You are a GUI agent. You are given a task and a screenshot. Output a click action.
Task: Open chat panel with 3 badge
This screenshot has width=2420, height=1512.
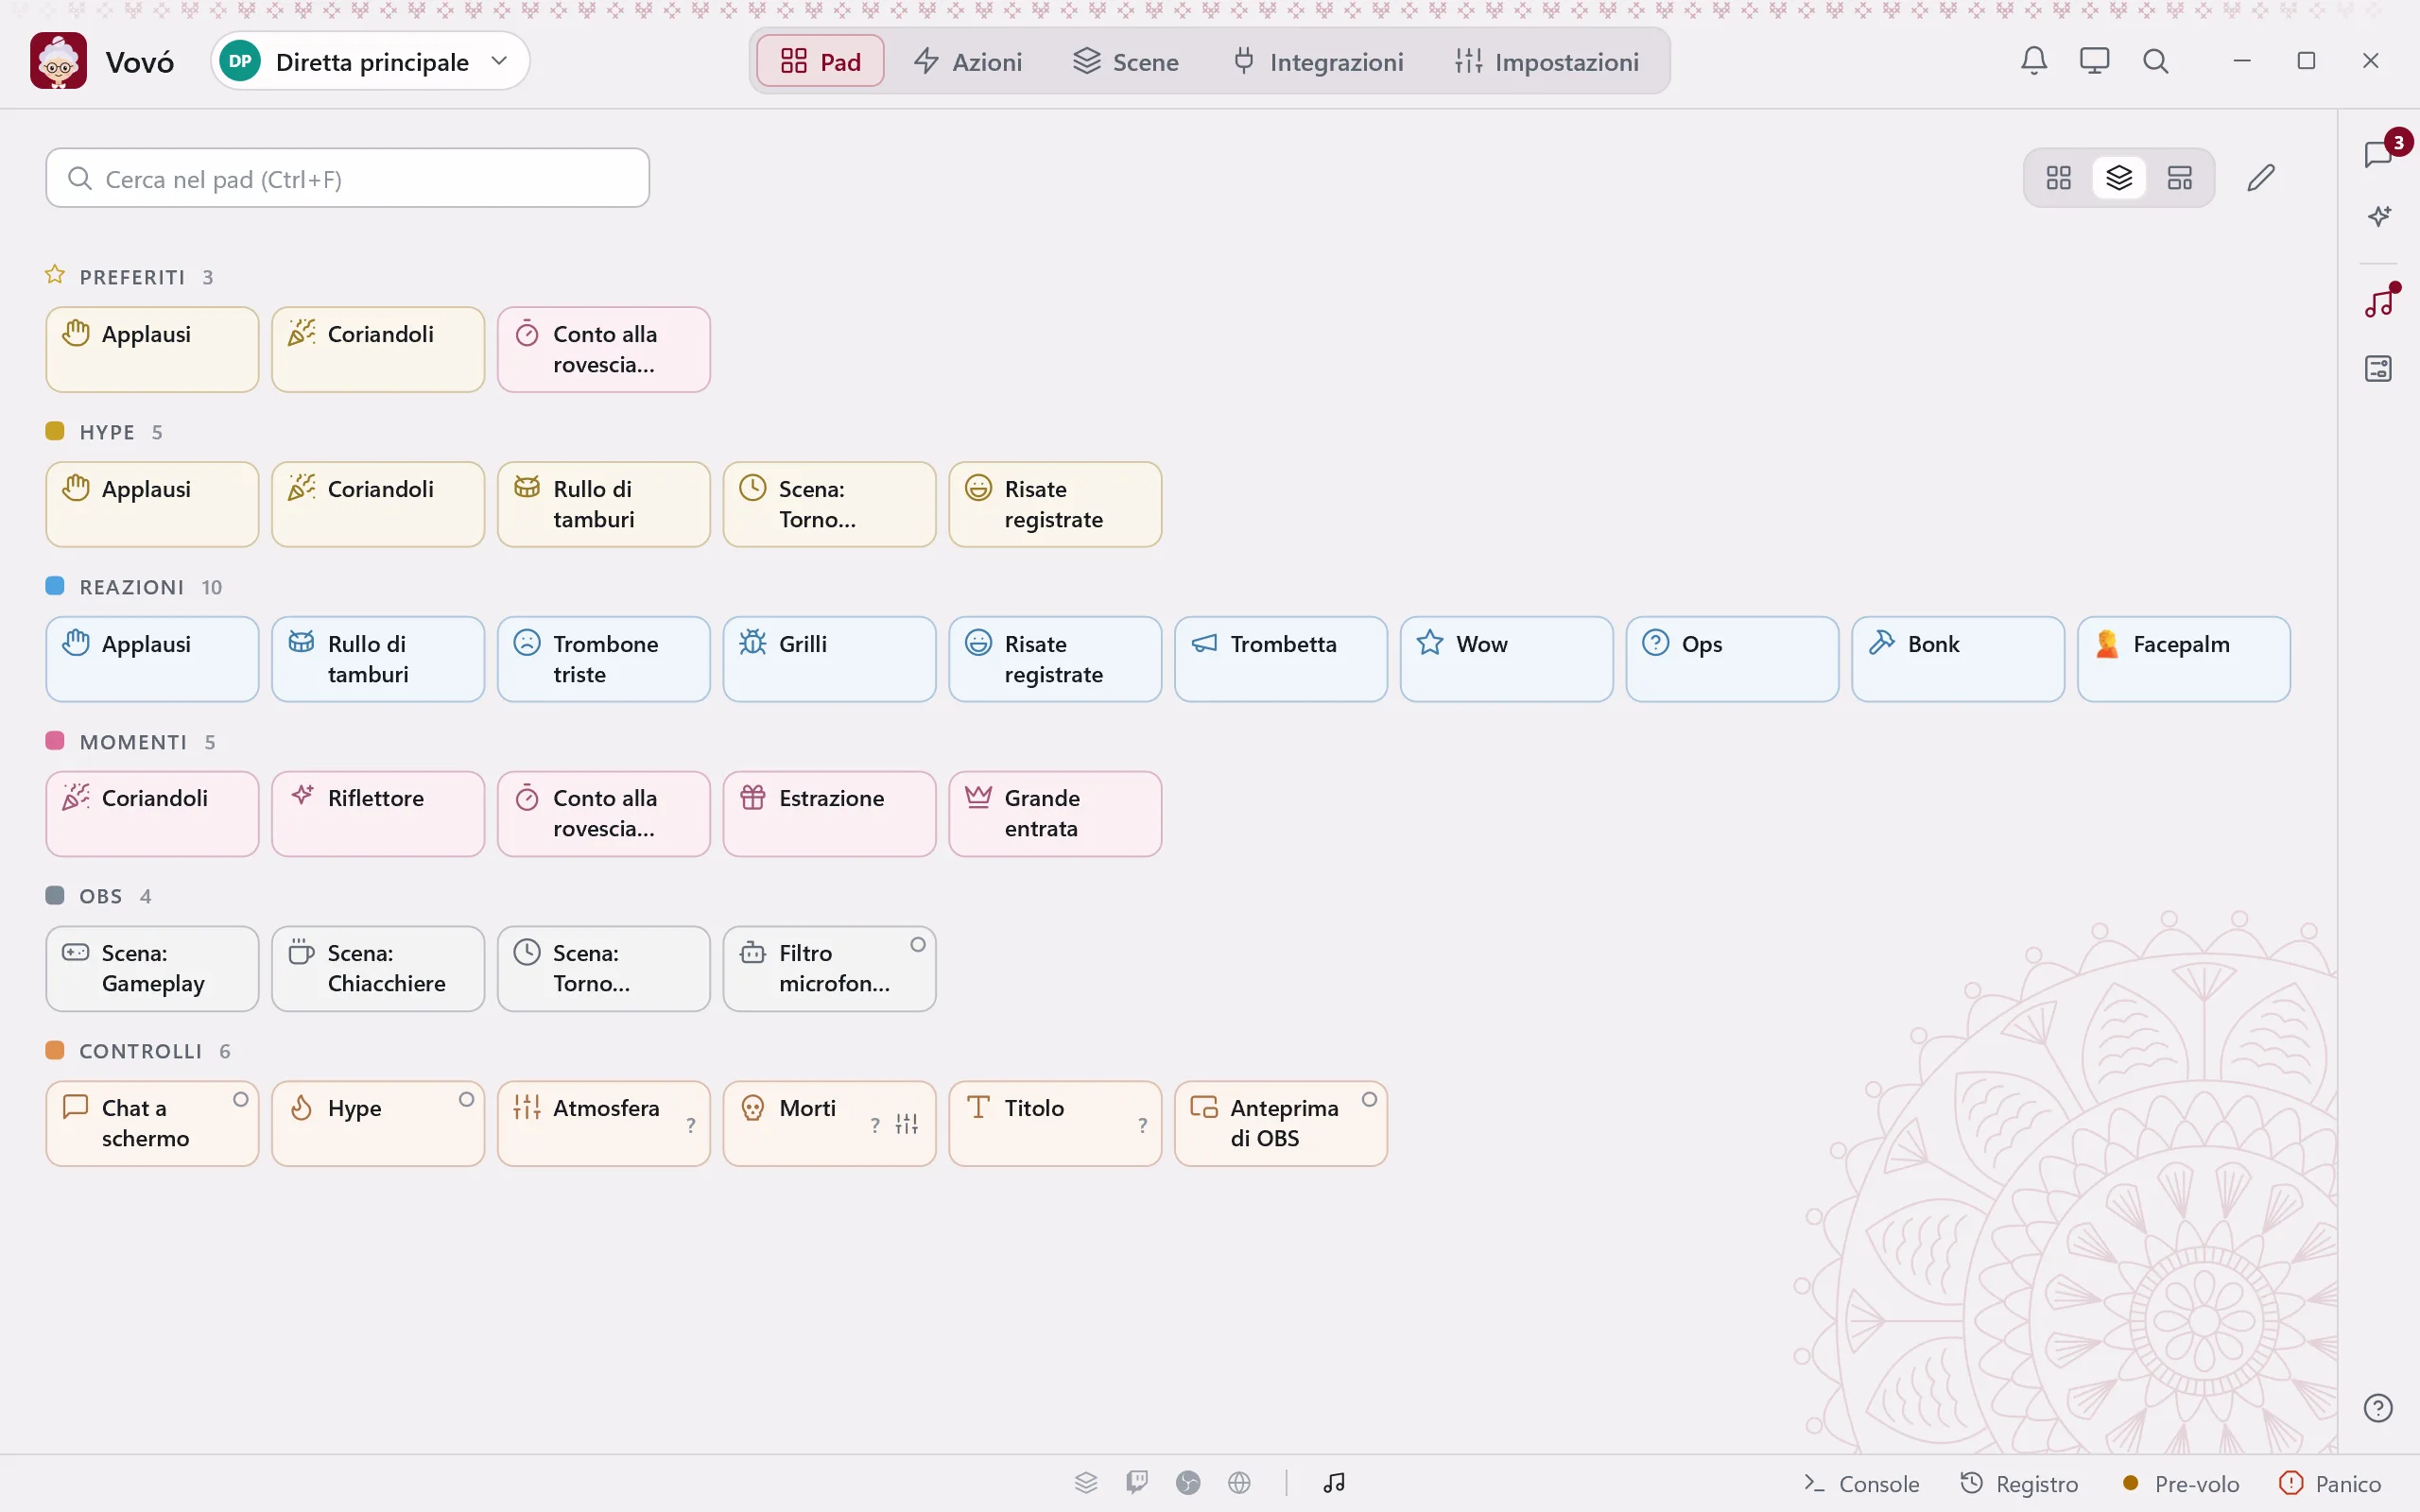click(2379, 155)
